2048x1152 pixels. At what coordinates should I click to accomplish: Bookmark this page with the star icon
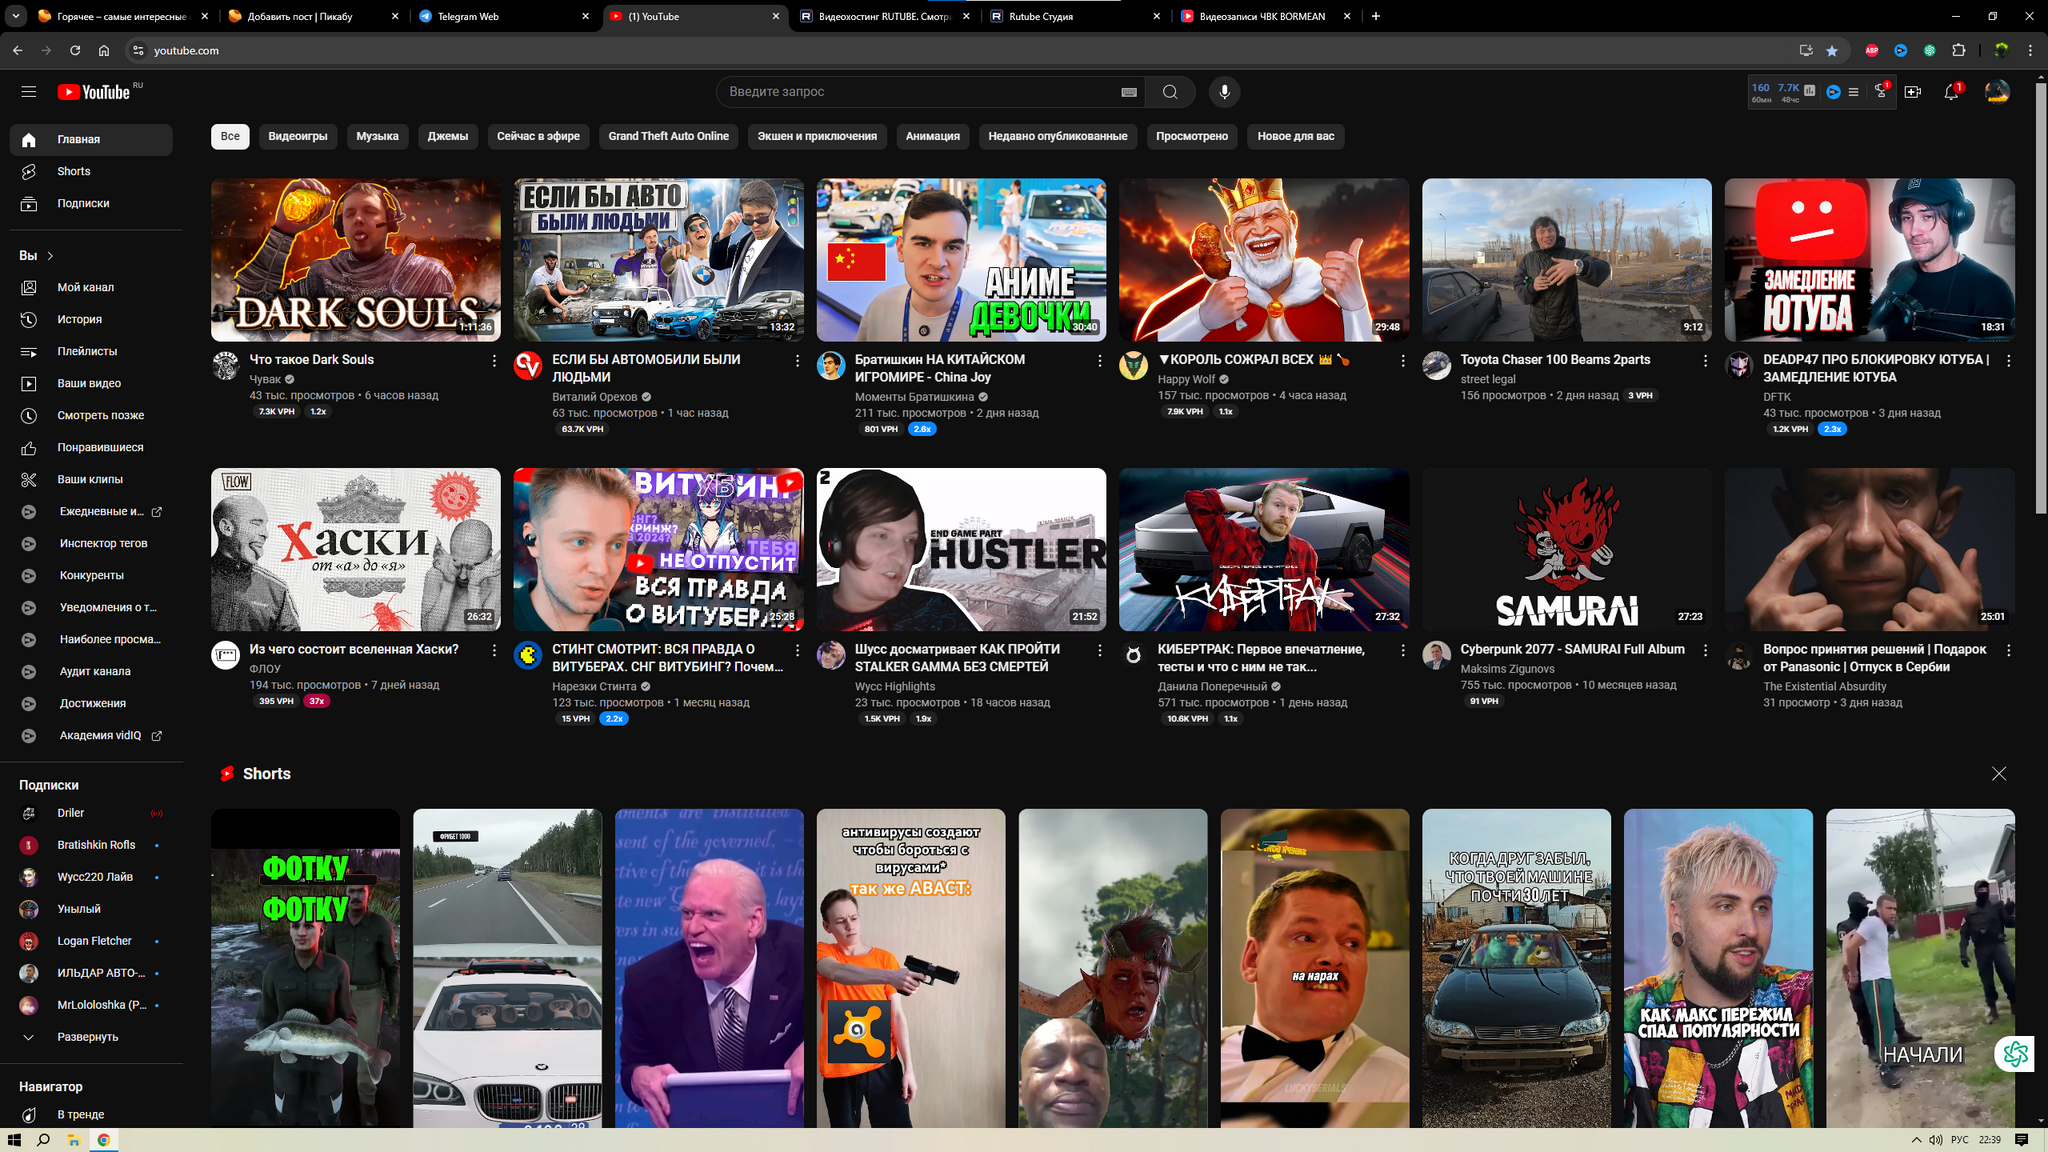pyautogui.click(x=1832, y=50)
